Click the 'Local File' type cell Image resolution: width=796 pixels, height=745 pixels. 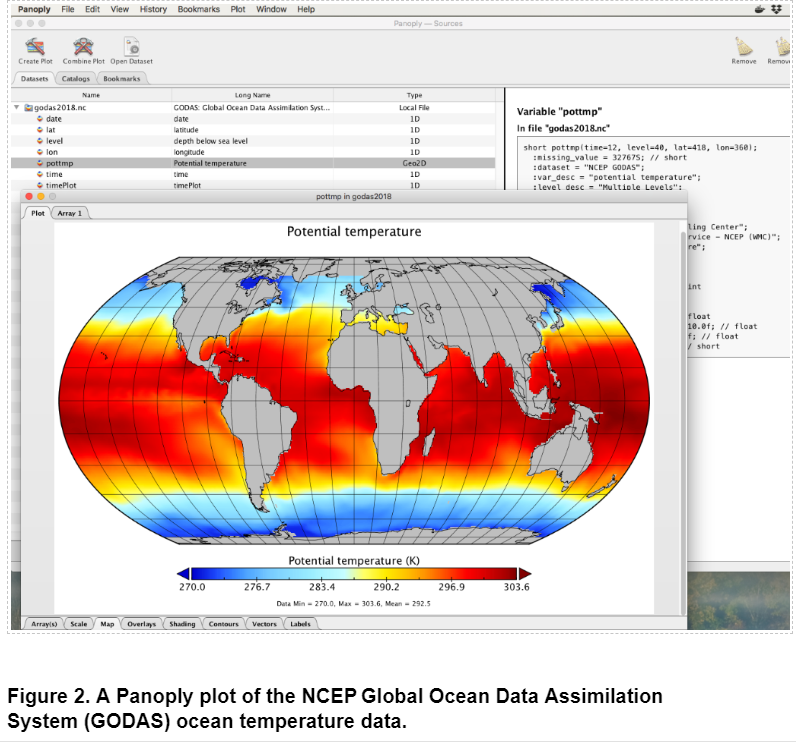click(414, 108)
